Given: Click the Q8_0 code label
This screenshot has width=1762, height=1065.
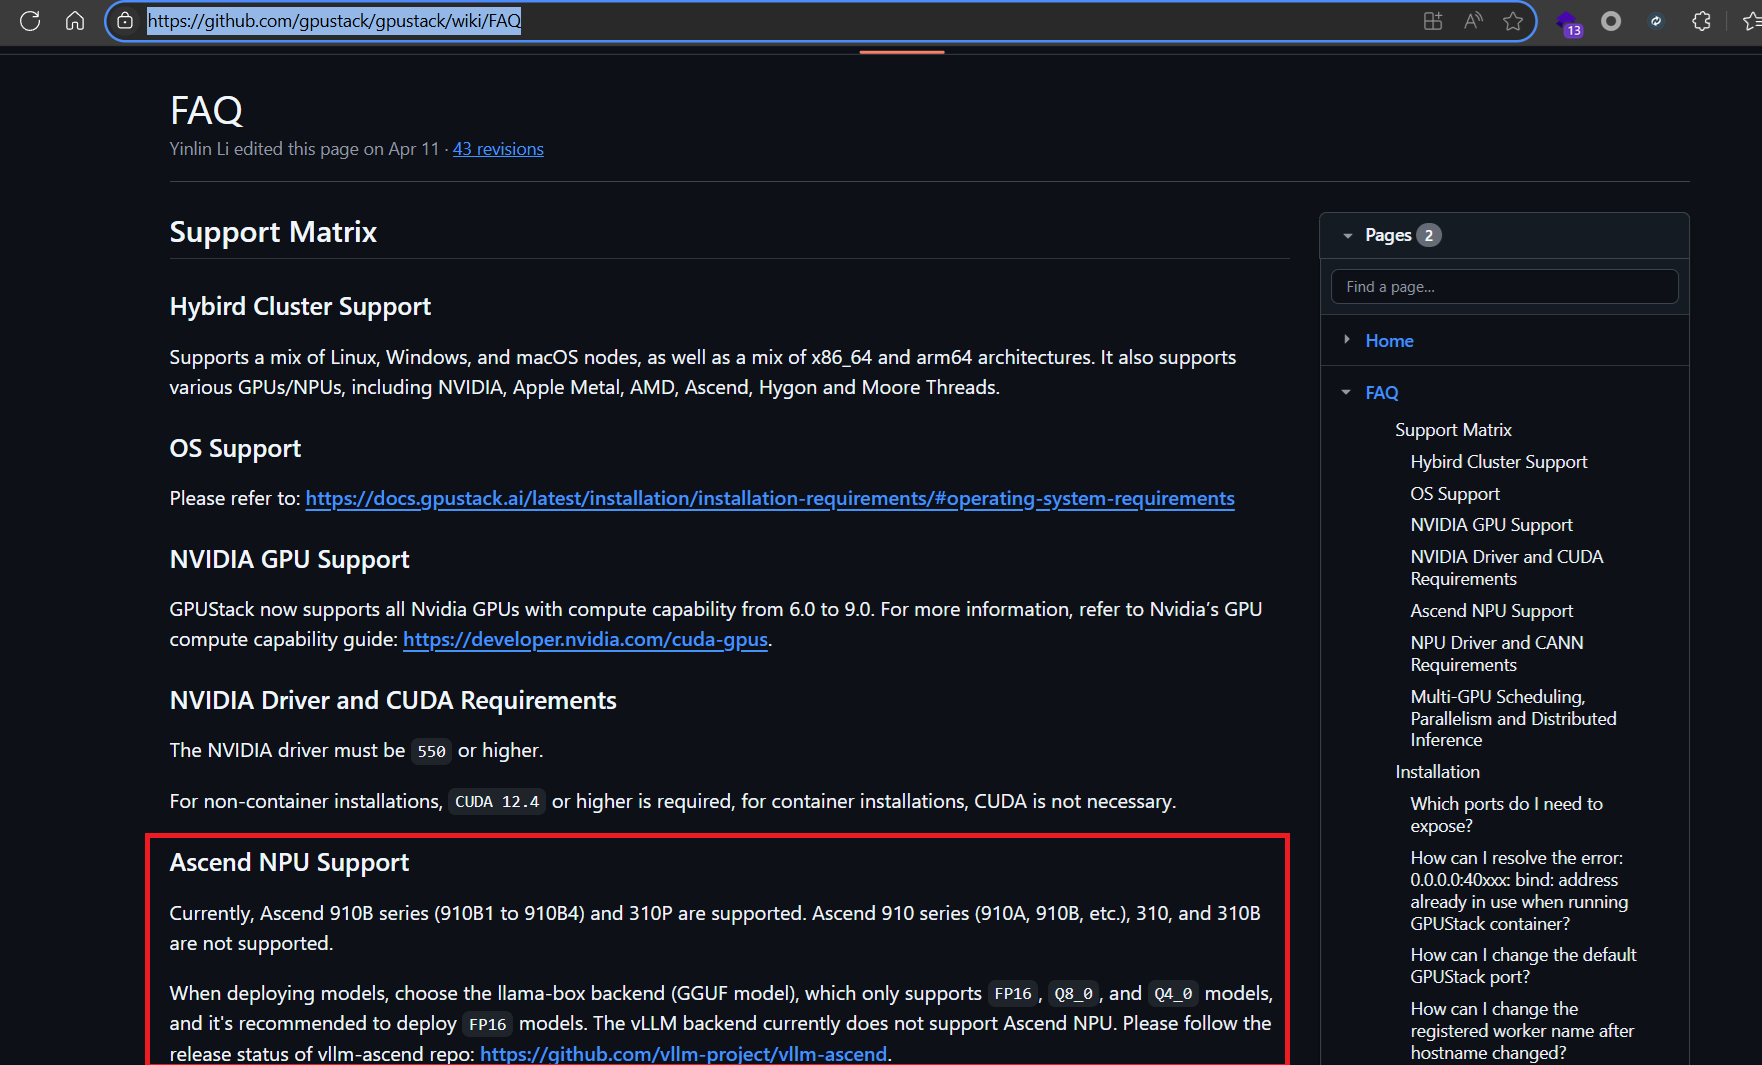Looking at the screenshot, I should [1073, 994].
